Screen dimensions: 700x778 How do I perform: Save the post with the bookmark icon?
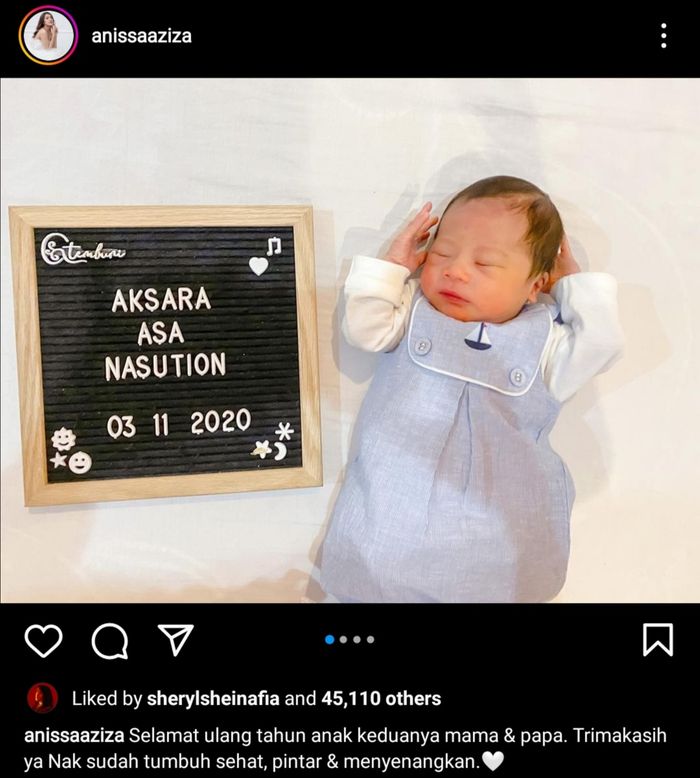point(658,640)
